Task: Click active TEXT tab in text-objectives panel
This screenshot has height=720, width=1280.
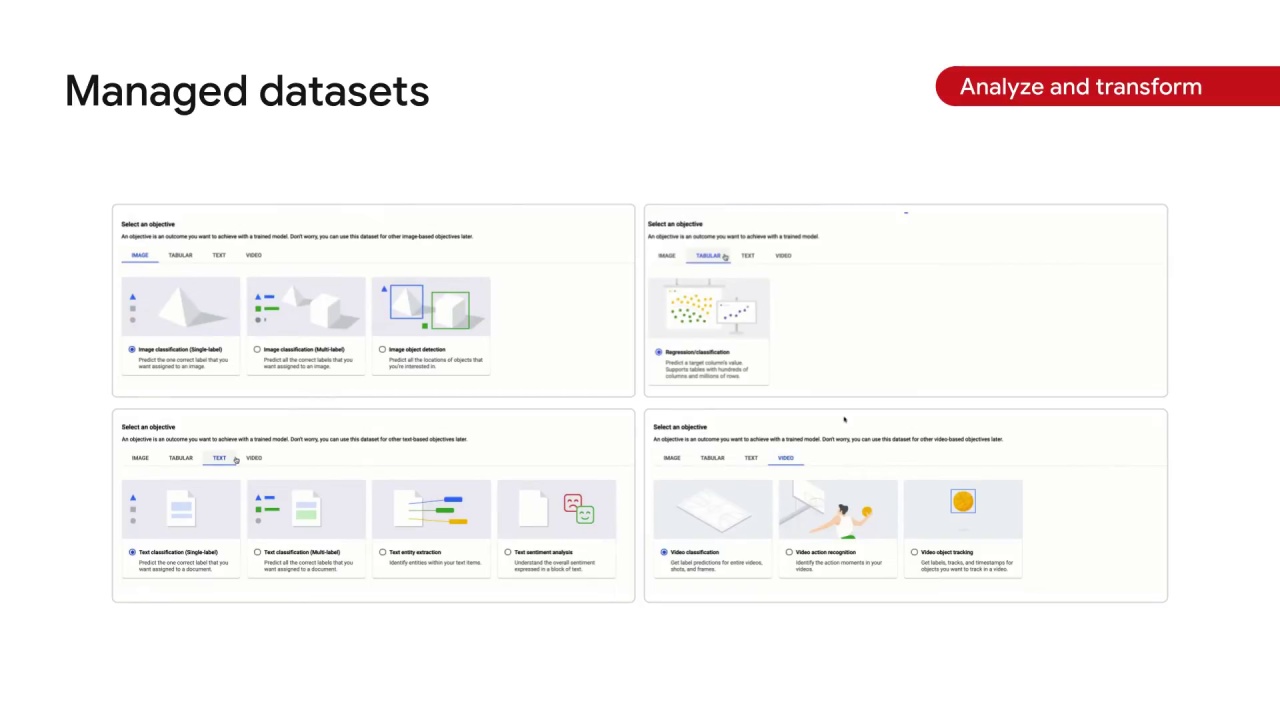Action: pos(219,458)
